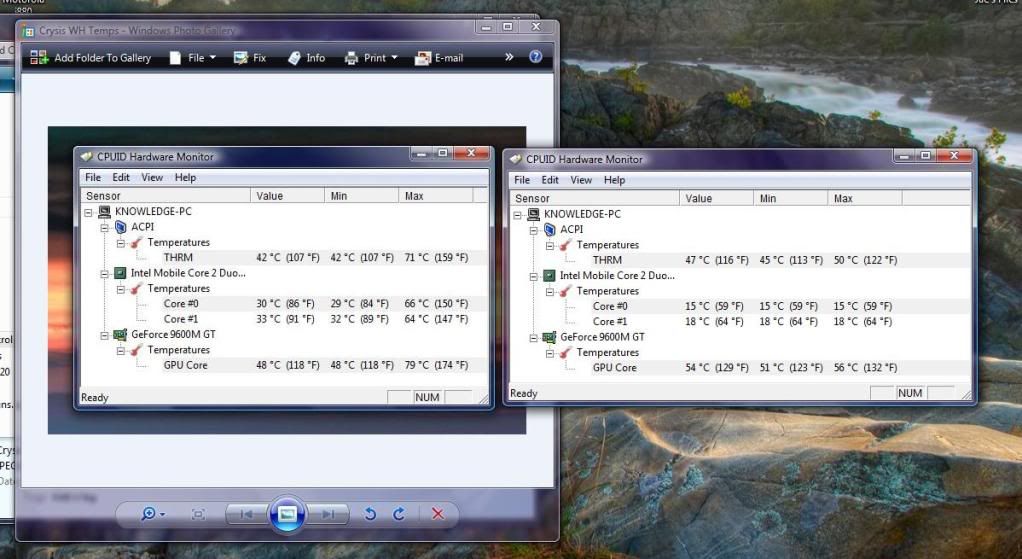Click ACPI shield icon in right monitor
Viewport: 1022px width, 559px height.
549,229
